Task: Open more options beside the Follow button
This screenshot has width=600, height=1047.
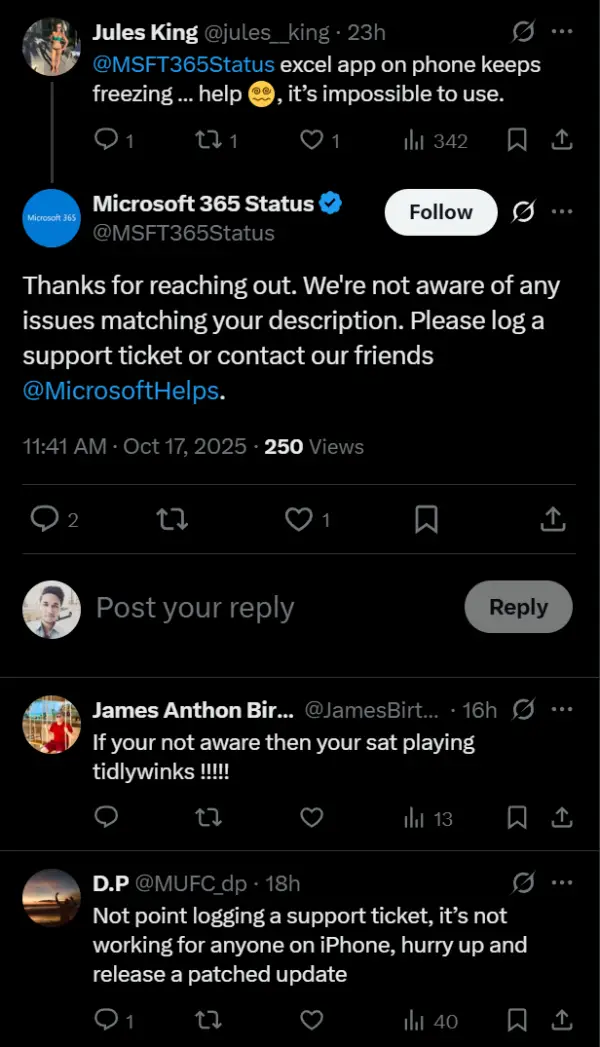Action: click(x=563, y=212)
